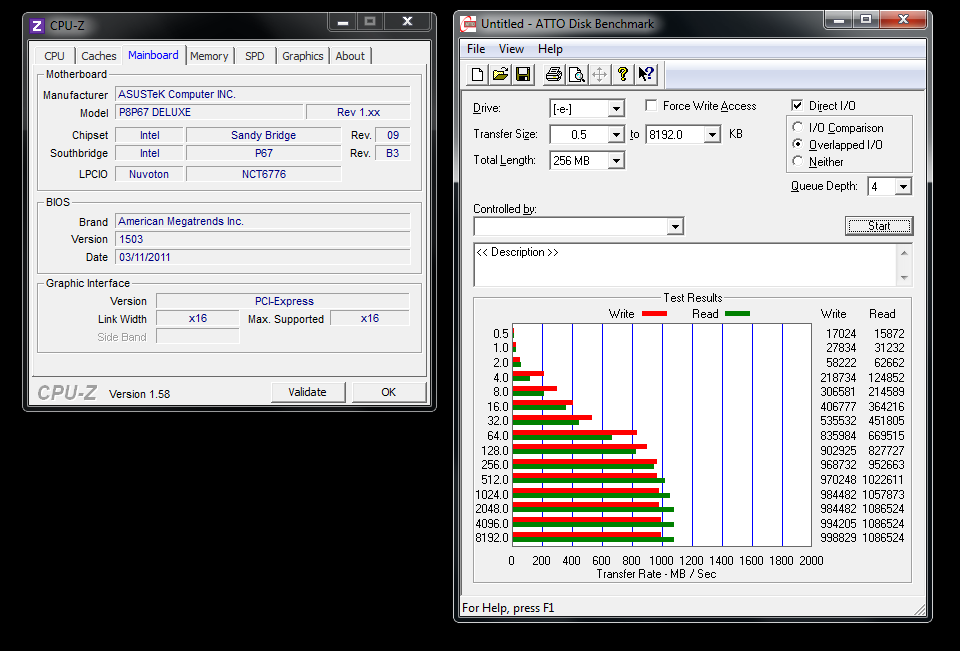Viewport: 960px width, 651px height.
Task: Click the Manufacturer field ASUSTeK Computer INC.
Action: pos(263,94)
